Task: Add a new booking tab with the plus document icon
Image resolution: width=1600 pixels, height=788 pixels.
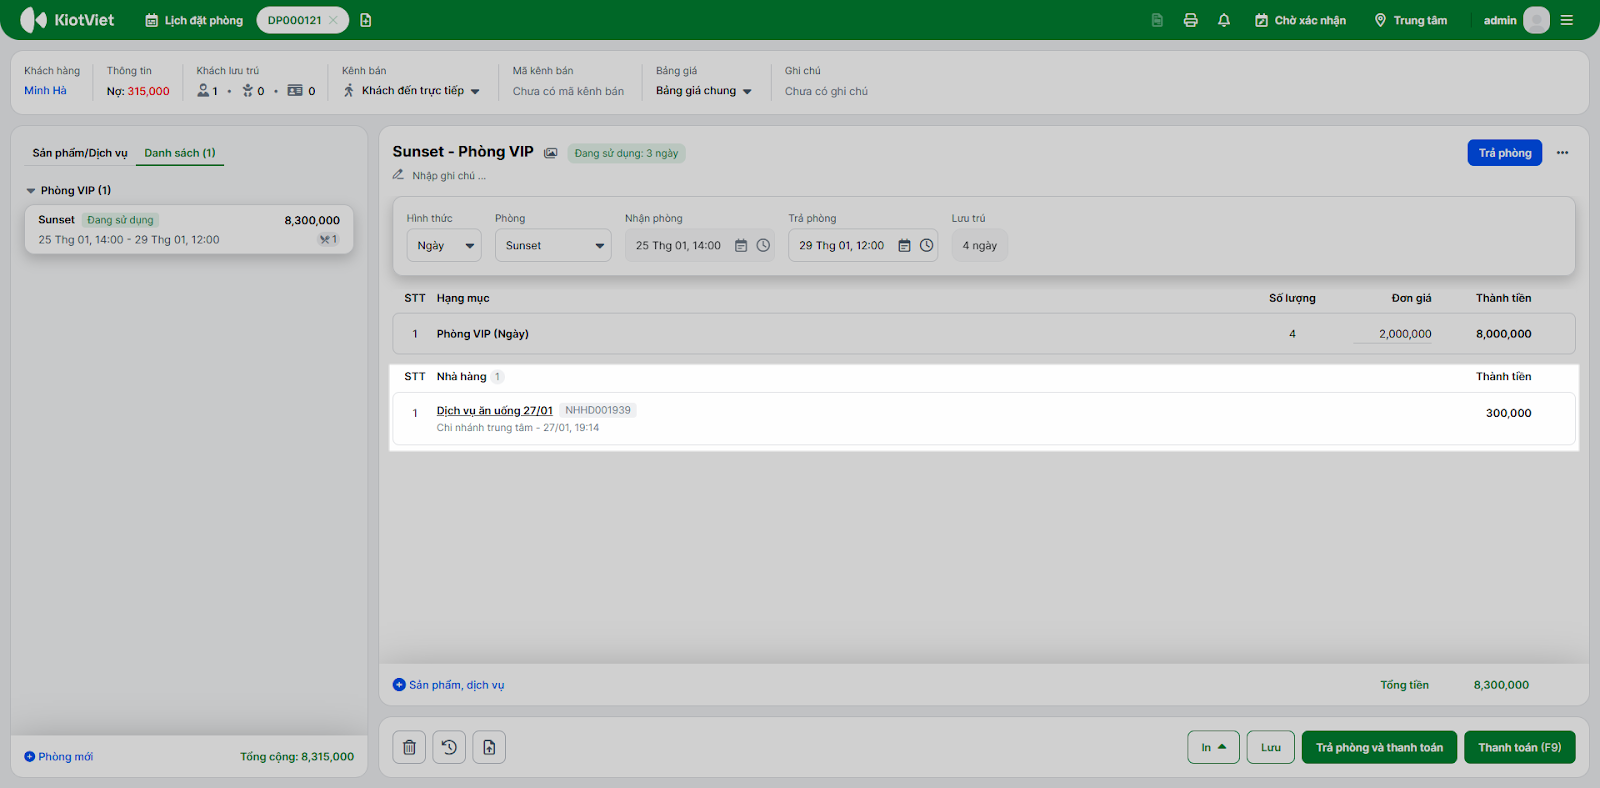Action: pyautogui.click(x=366, y=20)
